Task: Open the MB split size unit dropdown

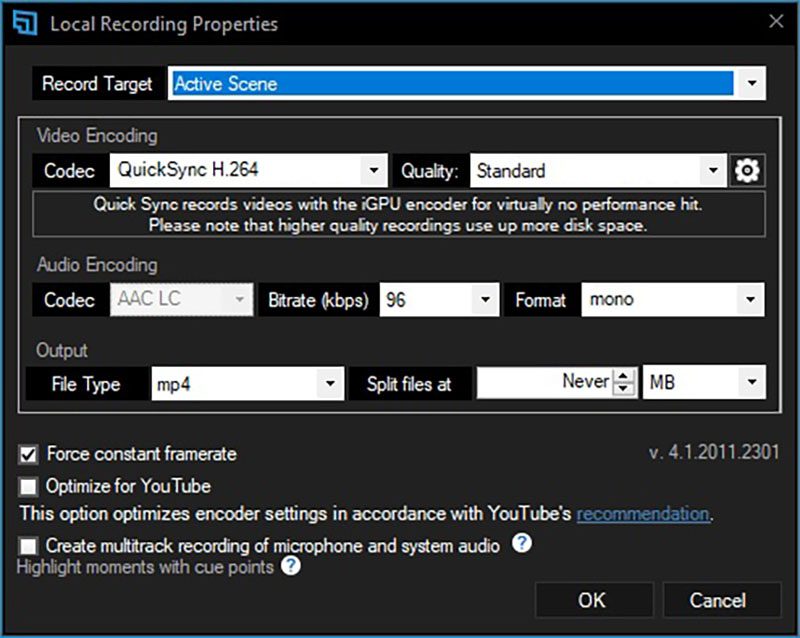Action: (751, 383)
